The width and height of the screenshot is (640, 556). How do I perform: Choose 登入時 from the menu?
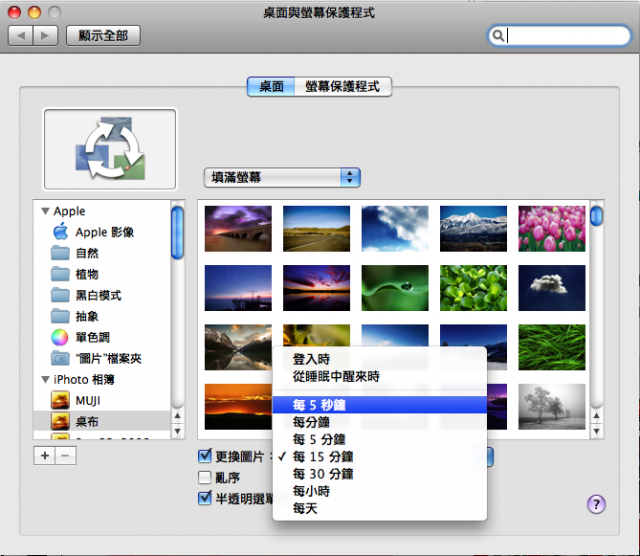coord(380,359)
